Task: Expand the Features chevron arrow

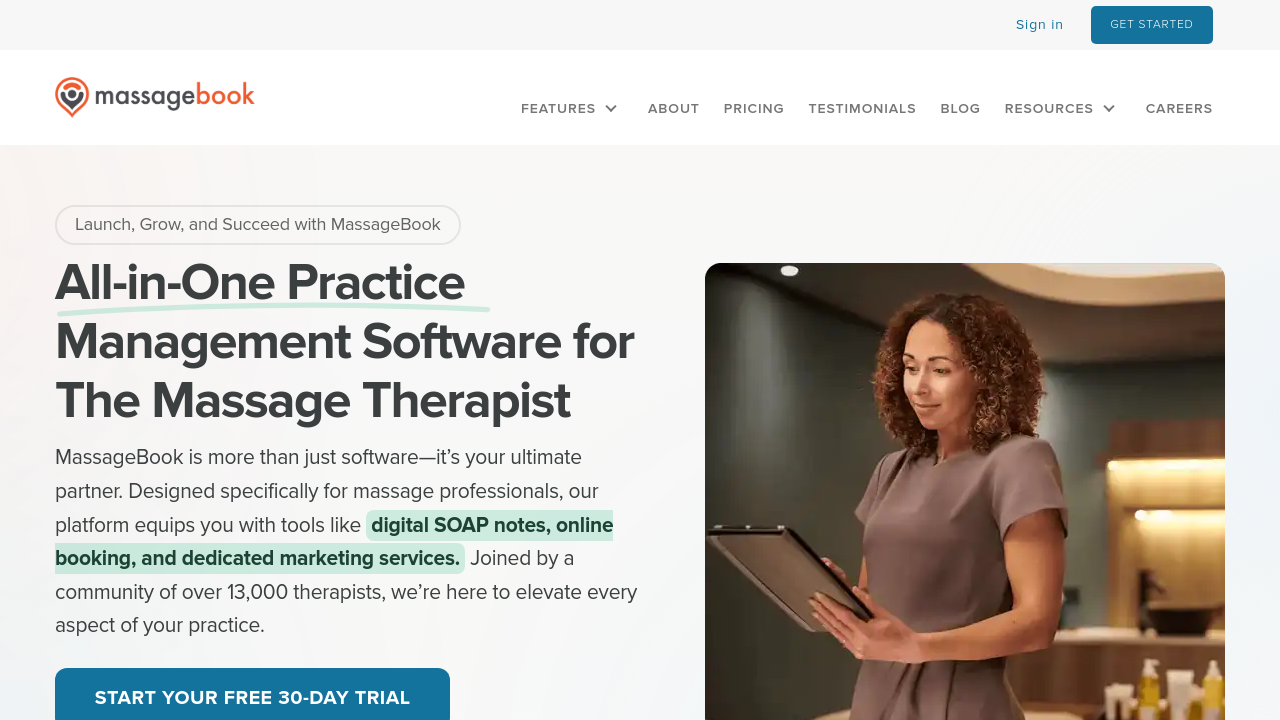Action: [611, 108]
